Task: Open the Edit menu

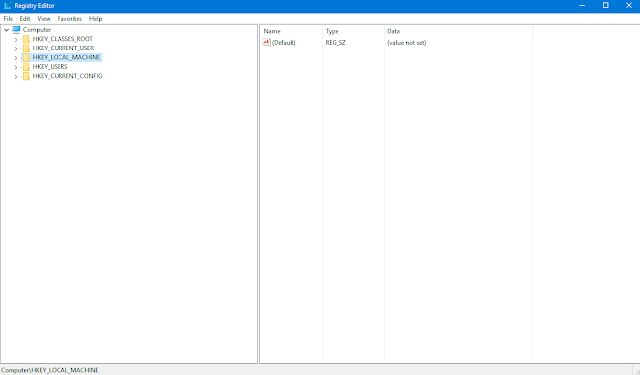Action: click(25, 19)
